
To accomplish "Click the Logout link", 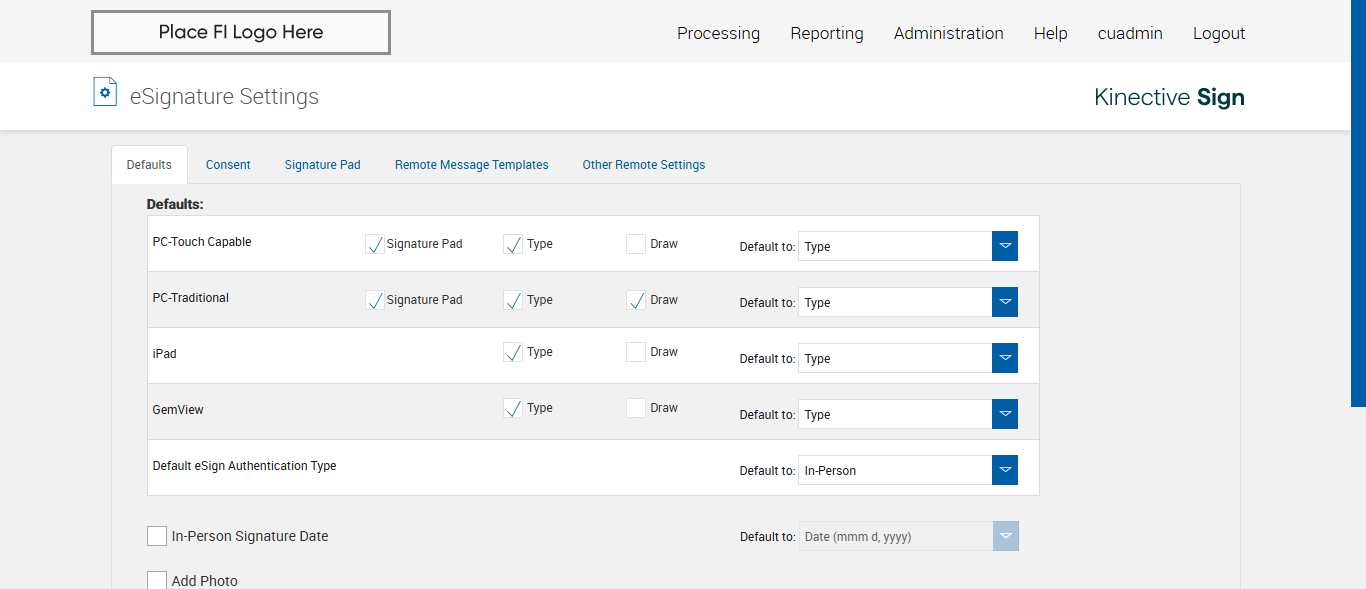I will tap(1219, 33).
